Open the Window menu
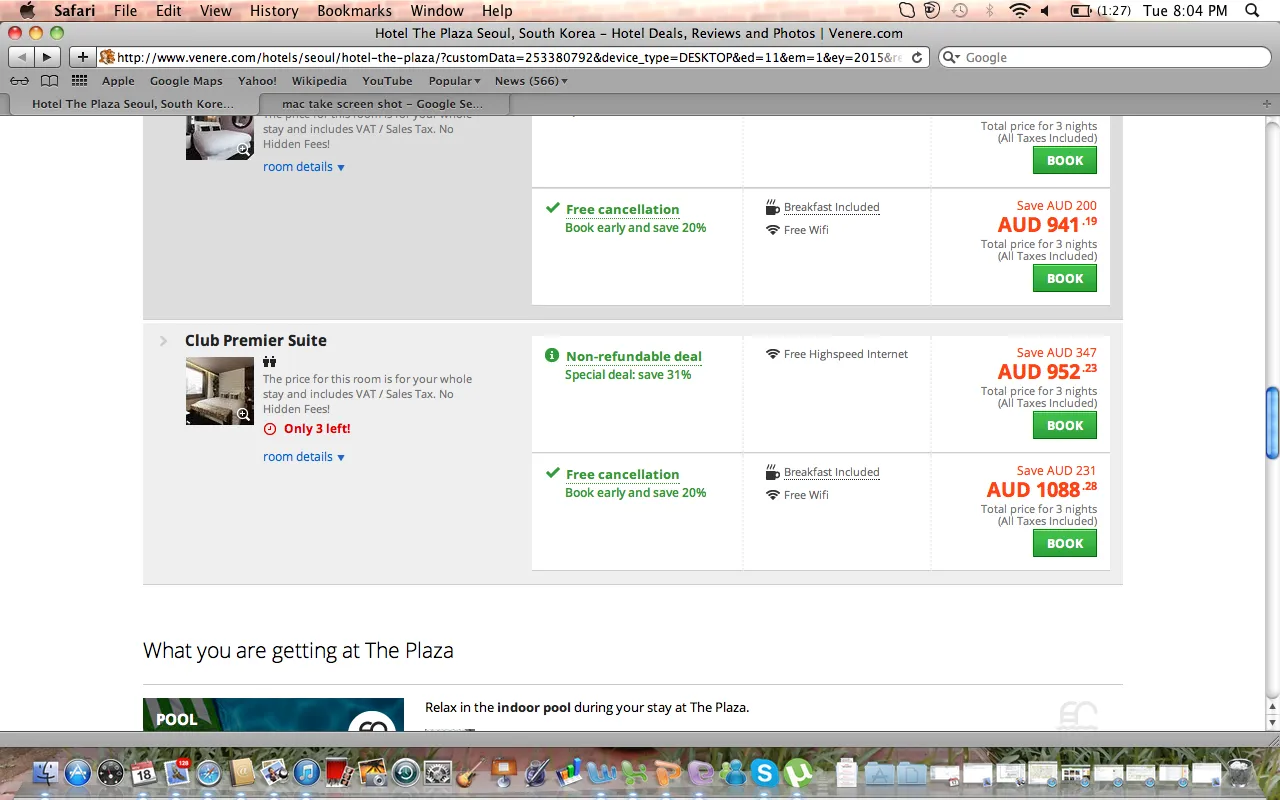 click(x=437, y=11)
